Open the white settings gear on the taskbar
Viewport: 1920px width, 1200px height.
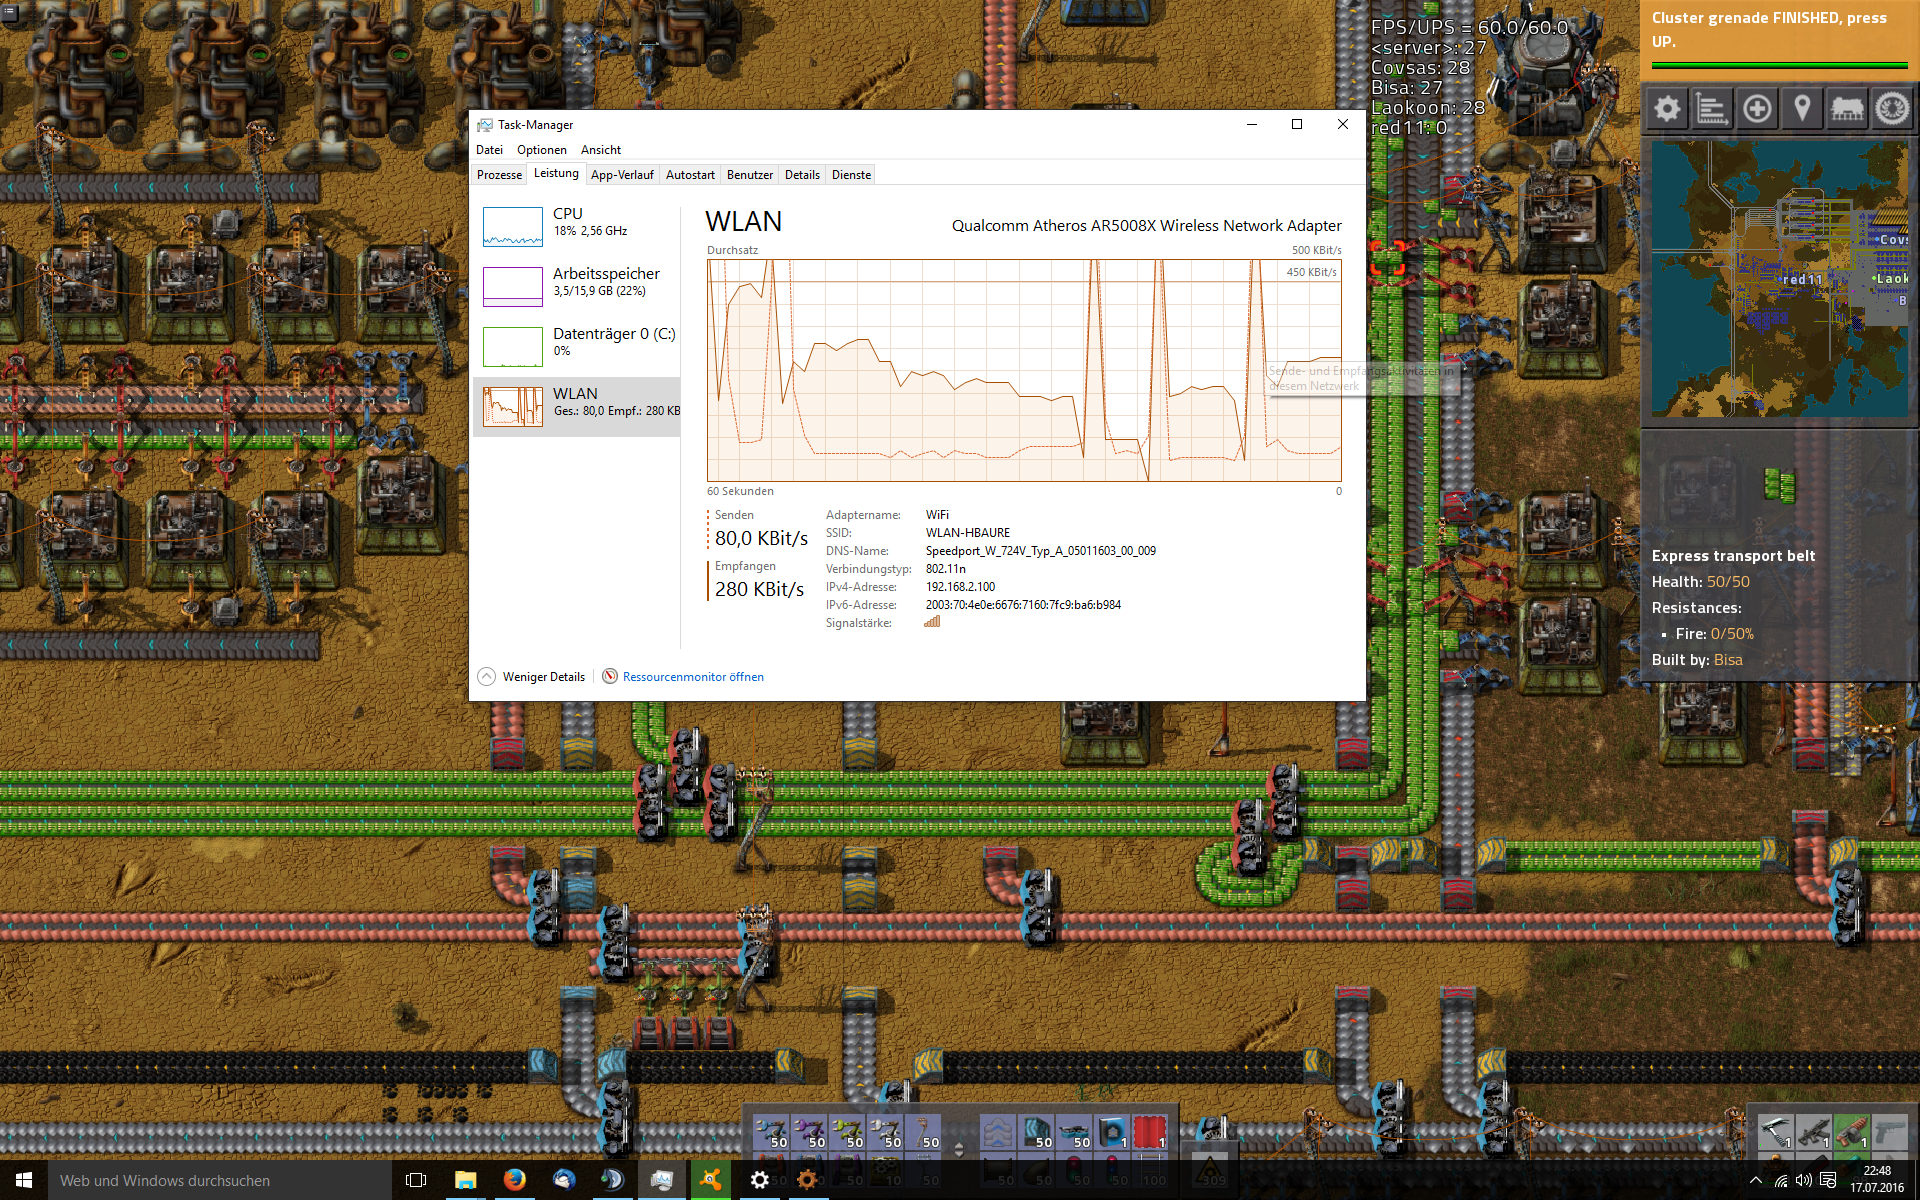click(759, 1180)
